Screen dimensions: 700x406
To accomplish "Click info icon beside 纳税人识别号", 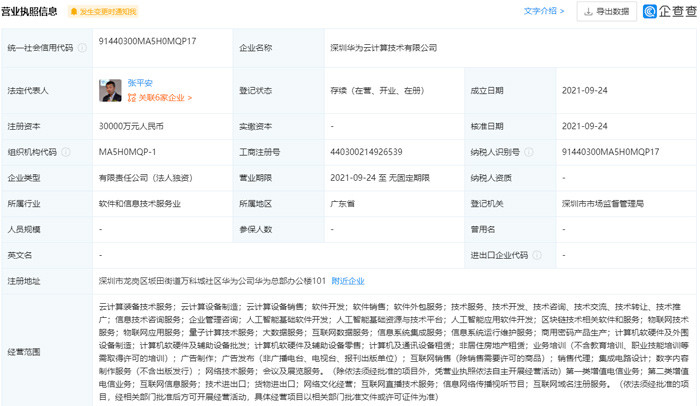I will (x=529, y=152).
